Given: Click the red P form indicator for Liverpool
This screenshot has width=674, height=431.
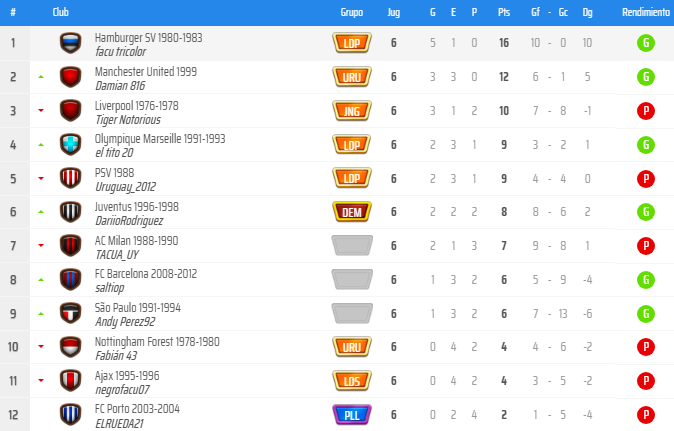Looking at the screenshot, I should (x=646, y=111).
